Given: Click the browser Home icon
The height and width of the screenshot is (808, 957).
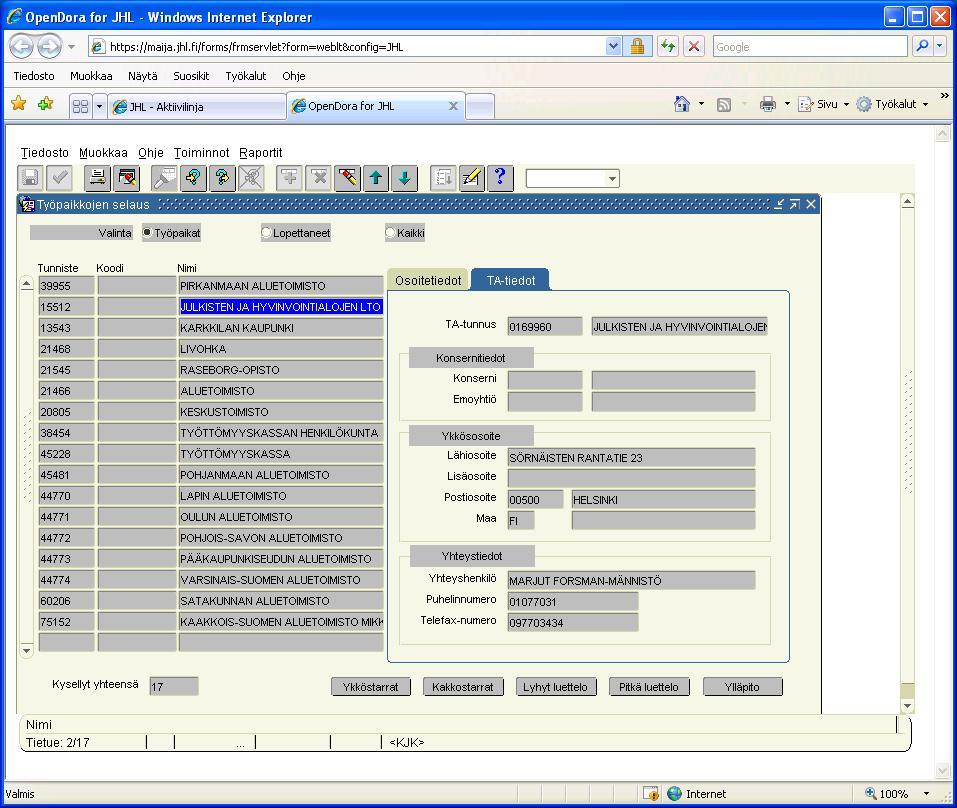Looking at the screenshot, I should coord(682,104).
